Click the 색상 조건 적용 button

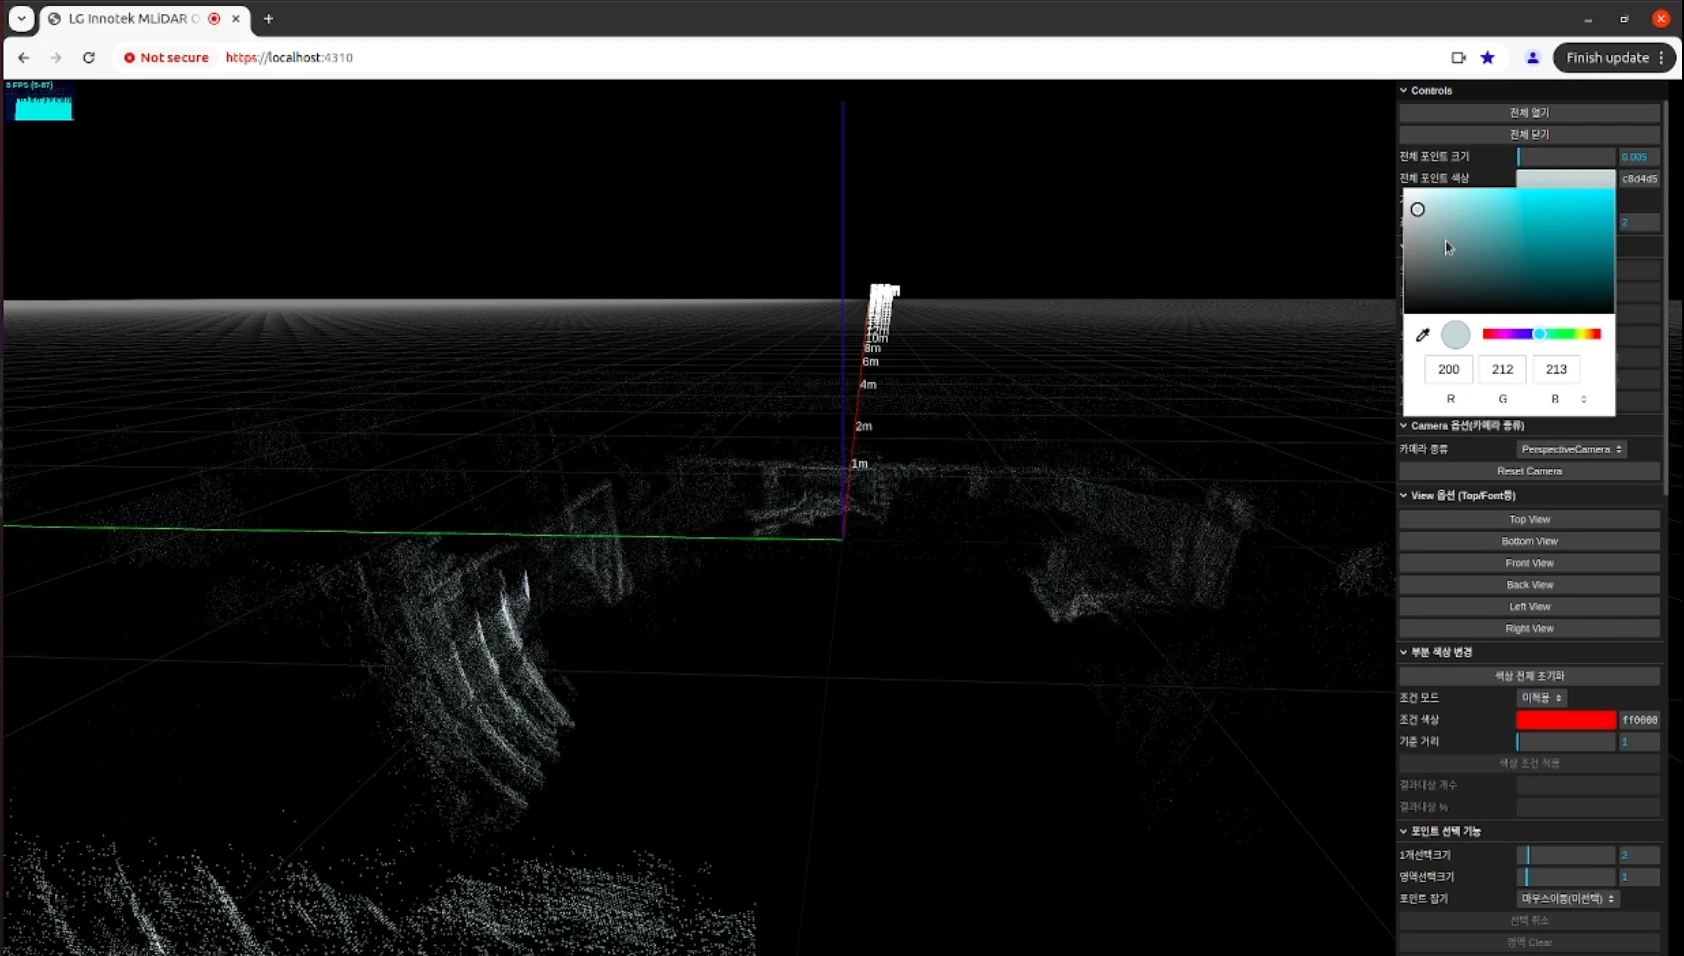[x=1529, y=763]
